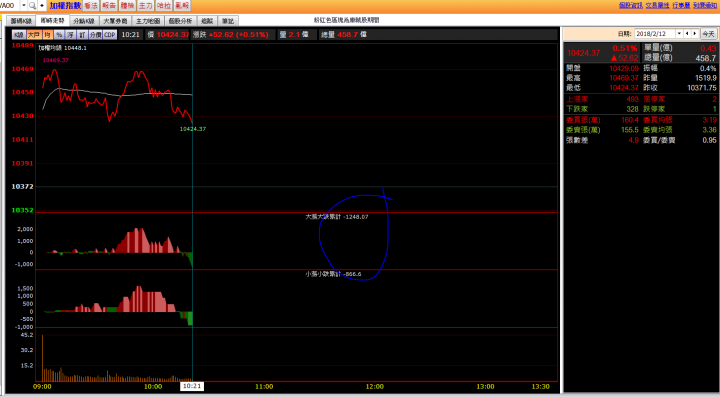Click the 10424.37 current price label on chart
720x397 pixels.
193,129
